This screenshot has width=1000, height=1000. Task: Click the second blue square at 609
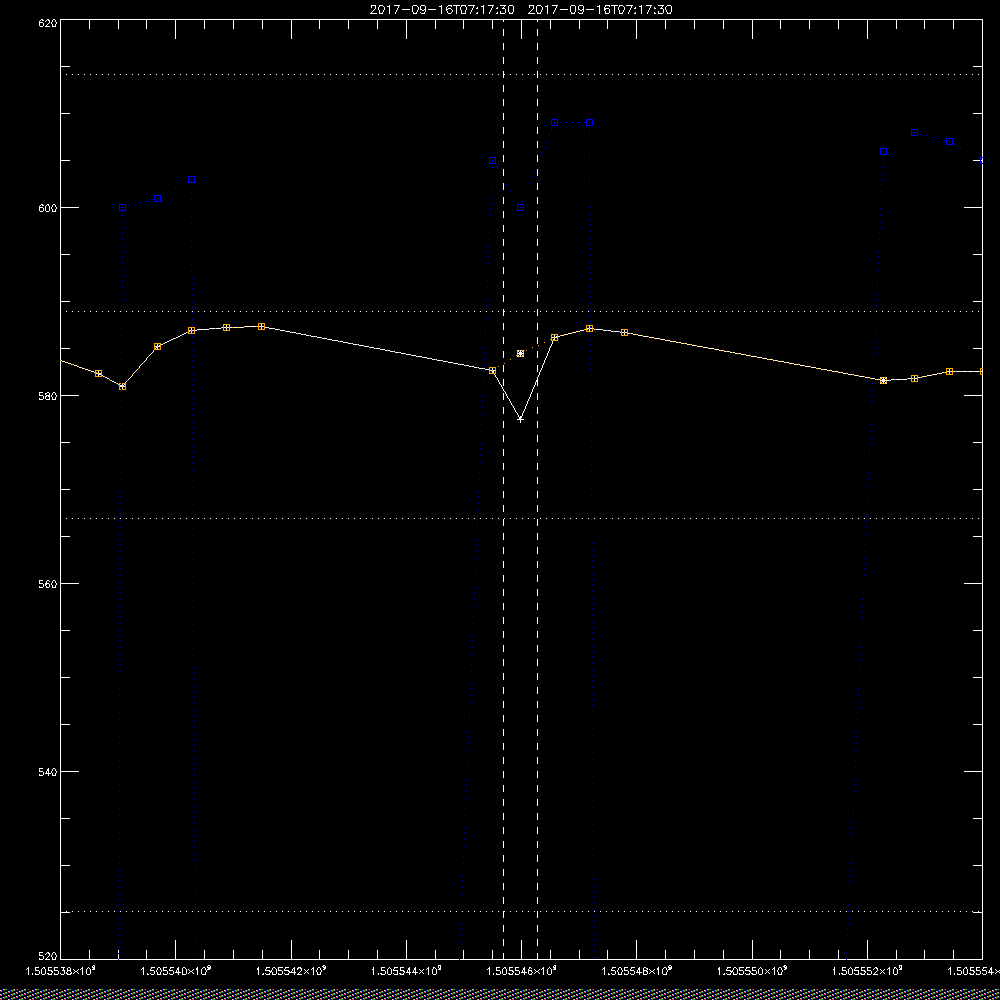pos(589,122)
